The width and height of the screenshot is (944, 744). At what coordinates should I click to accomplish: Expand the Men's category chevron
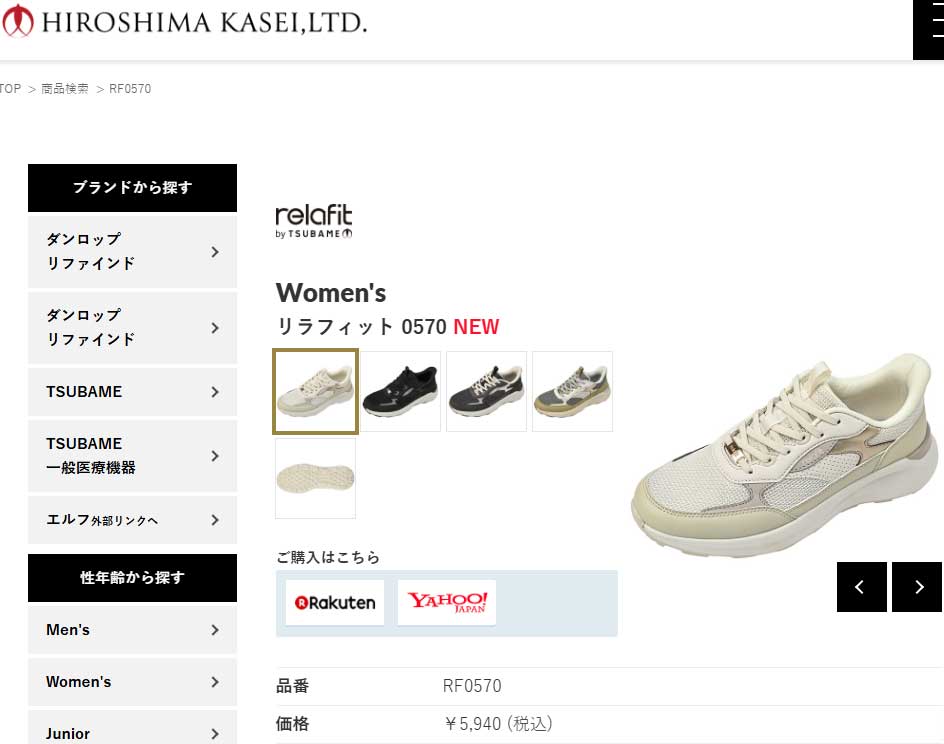215,630
